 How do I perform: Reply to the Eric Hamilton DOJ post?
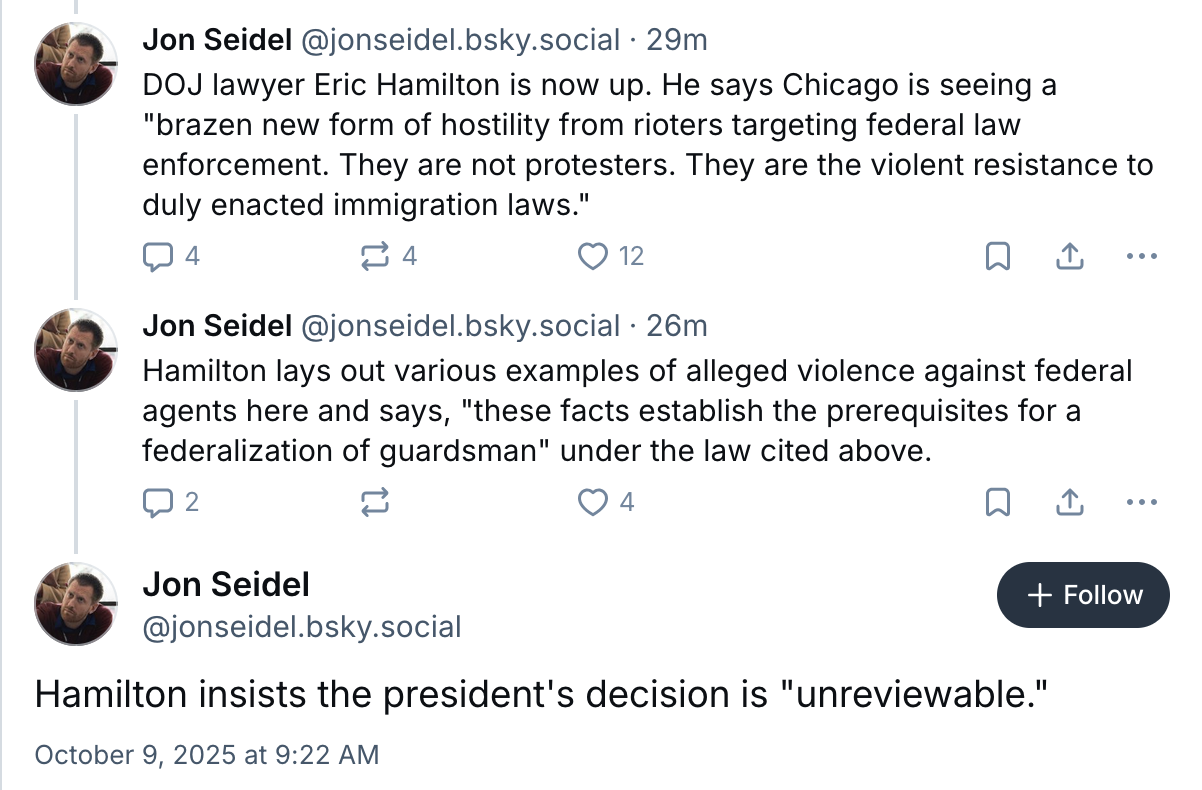point(158,257)
